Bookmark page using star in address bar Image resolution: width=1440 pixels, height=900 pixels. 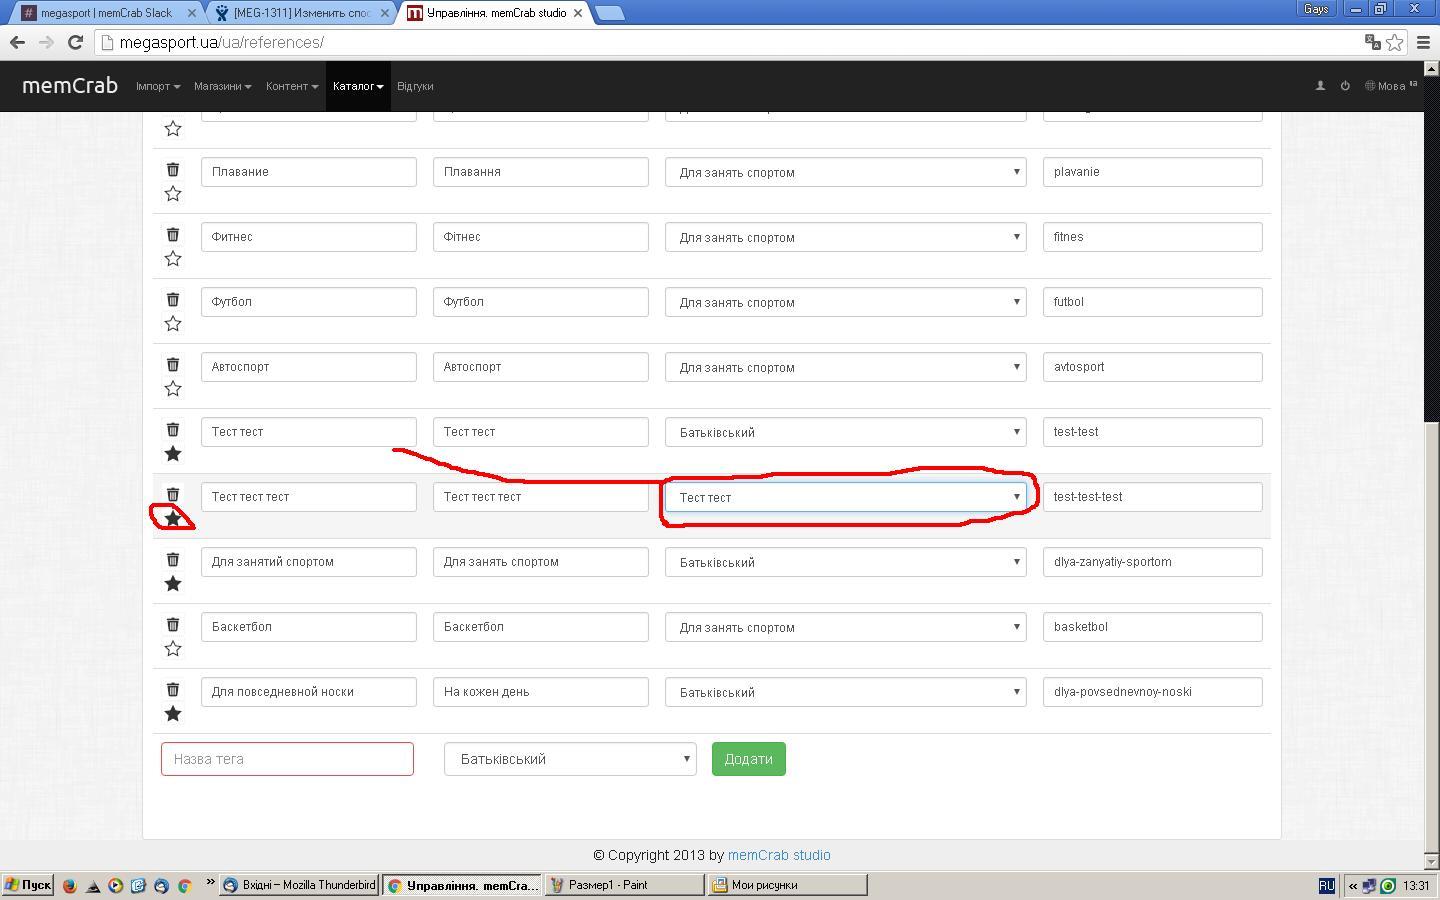click(x=1394, y=42)
